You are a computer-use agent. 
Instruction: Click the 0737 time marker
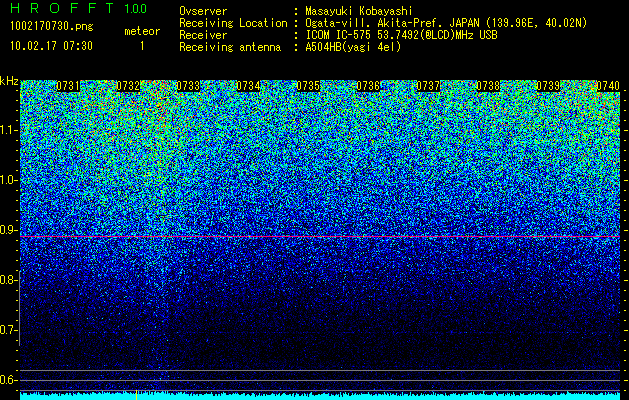click(x=428, y=86)
